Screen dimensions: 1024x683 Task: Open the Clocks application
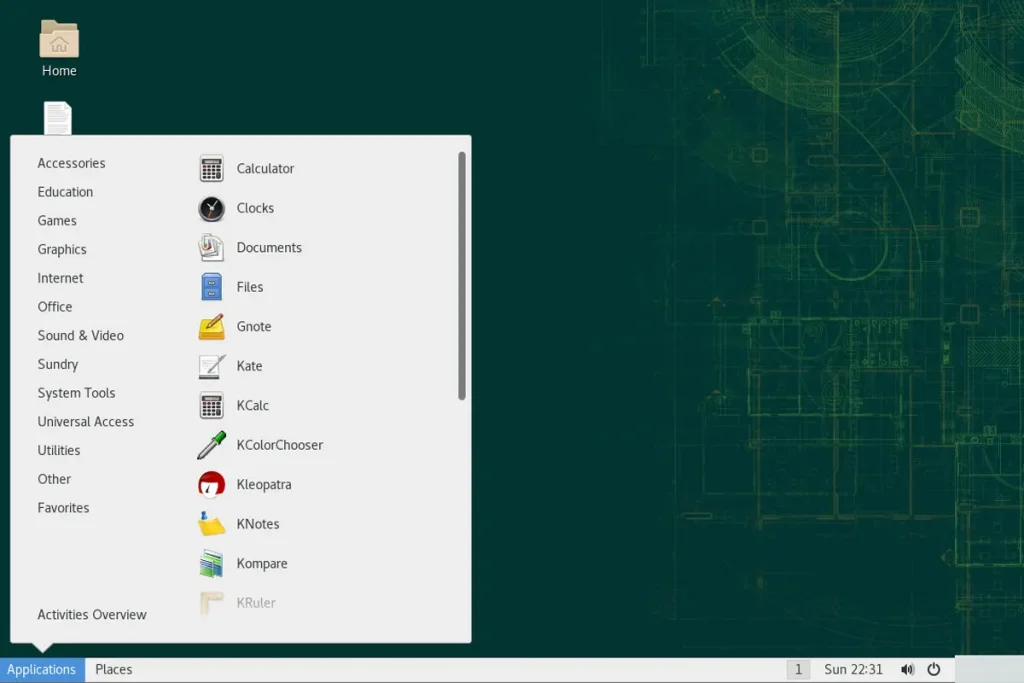tap(256, 208)
